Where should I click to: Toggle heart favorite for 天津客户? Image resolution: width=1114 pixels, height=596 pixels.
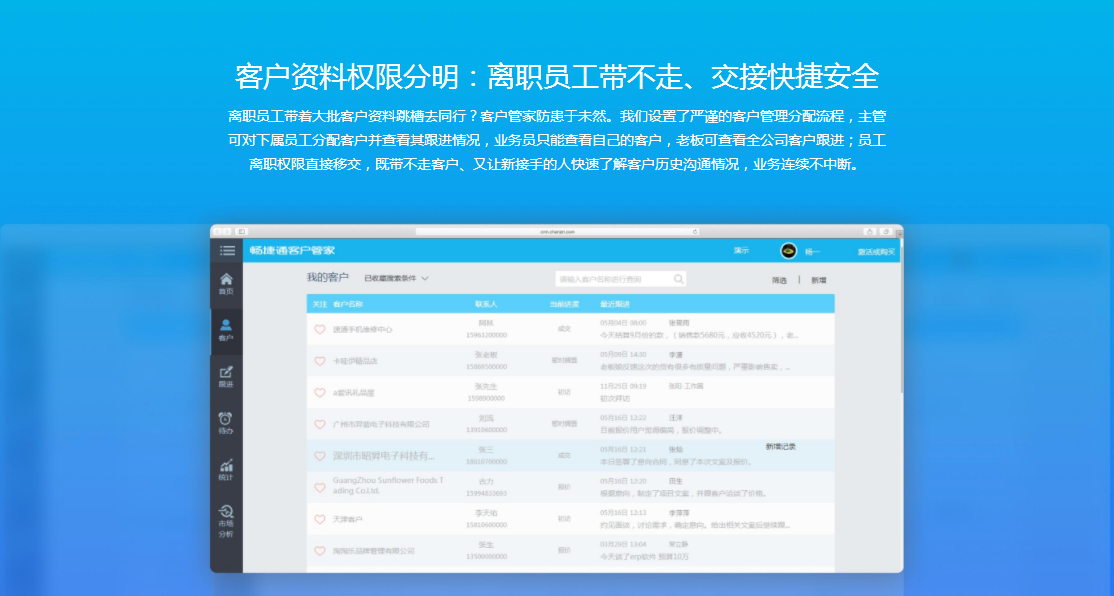click(320, 520)
